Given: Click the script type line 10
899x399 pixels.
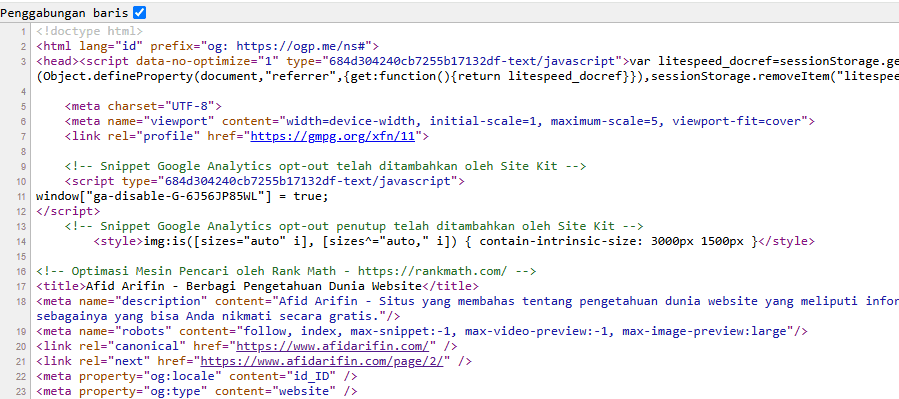Looking at the screenshot, I should pos(264,181).
